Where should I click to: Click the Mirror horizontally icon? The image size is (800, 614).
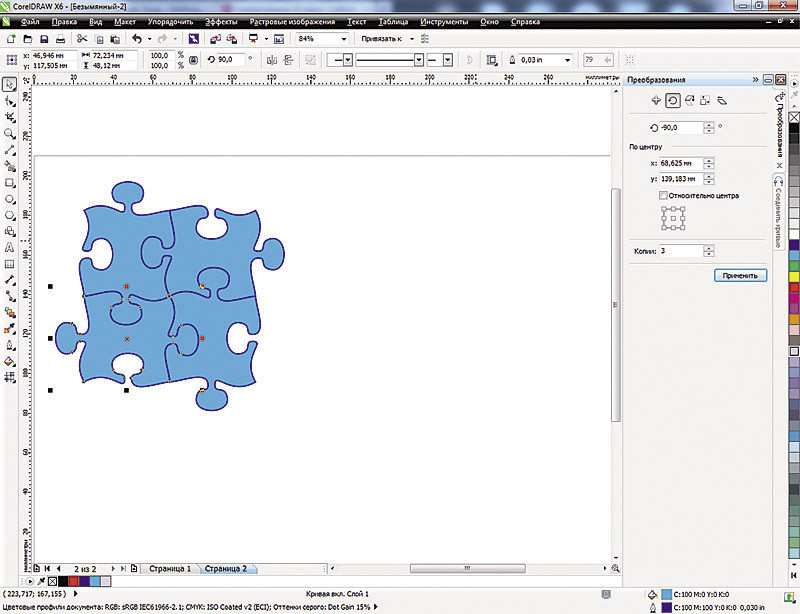coord(272,60)
